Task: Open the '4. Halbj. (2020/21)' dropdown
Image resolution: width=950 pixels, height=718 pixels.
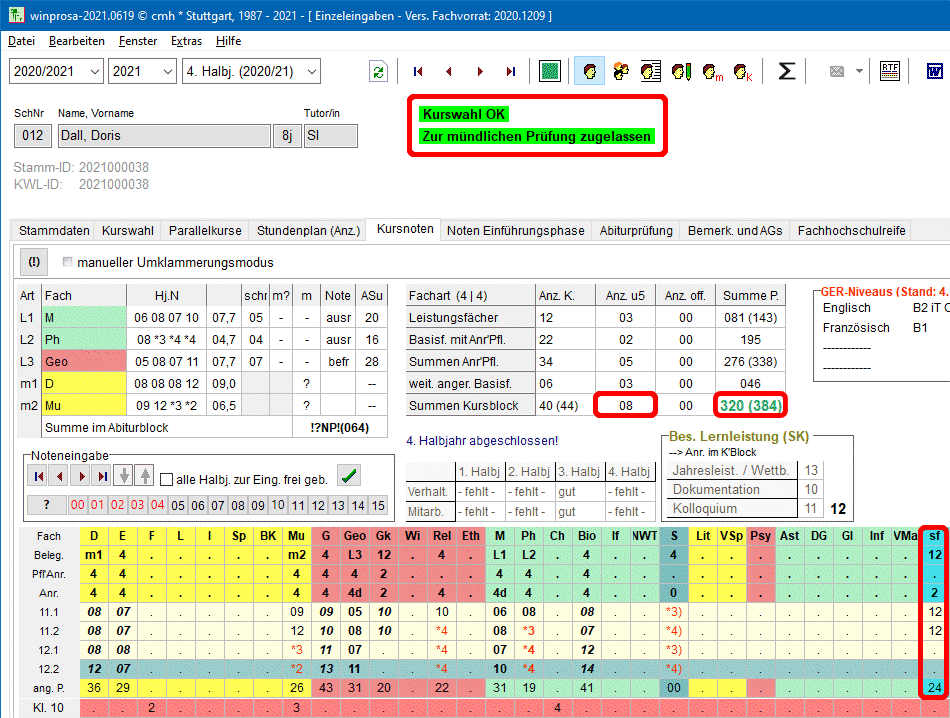Action: pos(312,72)
